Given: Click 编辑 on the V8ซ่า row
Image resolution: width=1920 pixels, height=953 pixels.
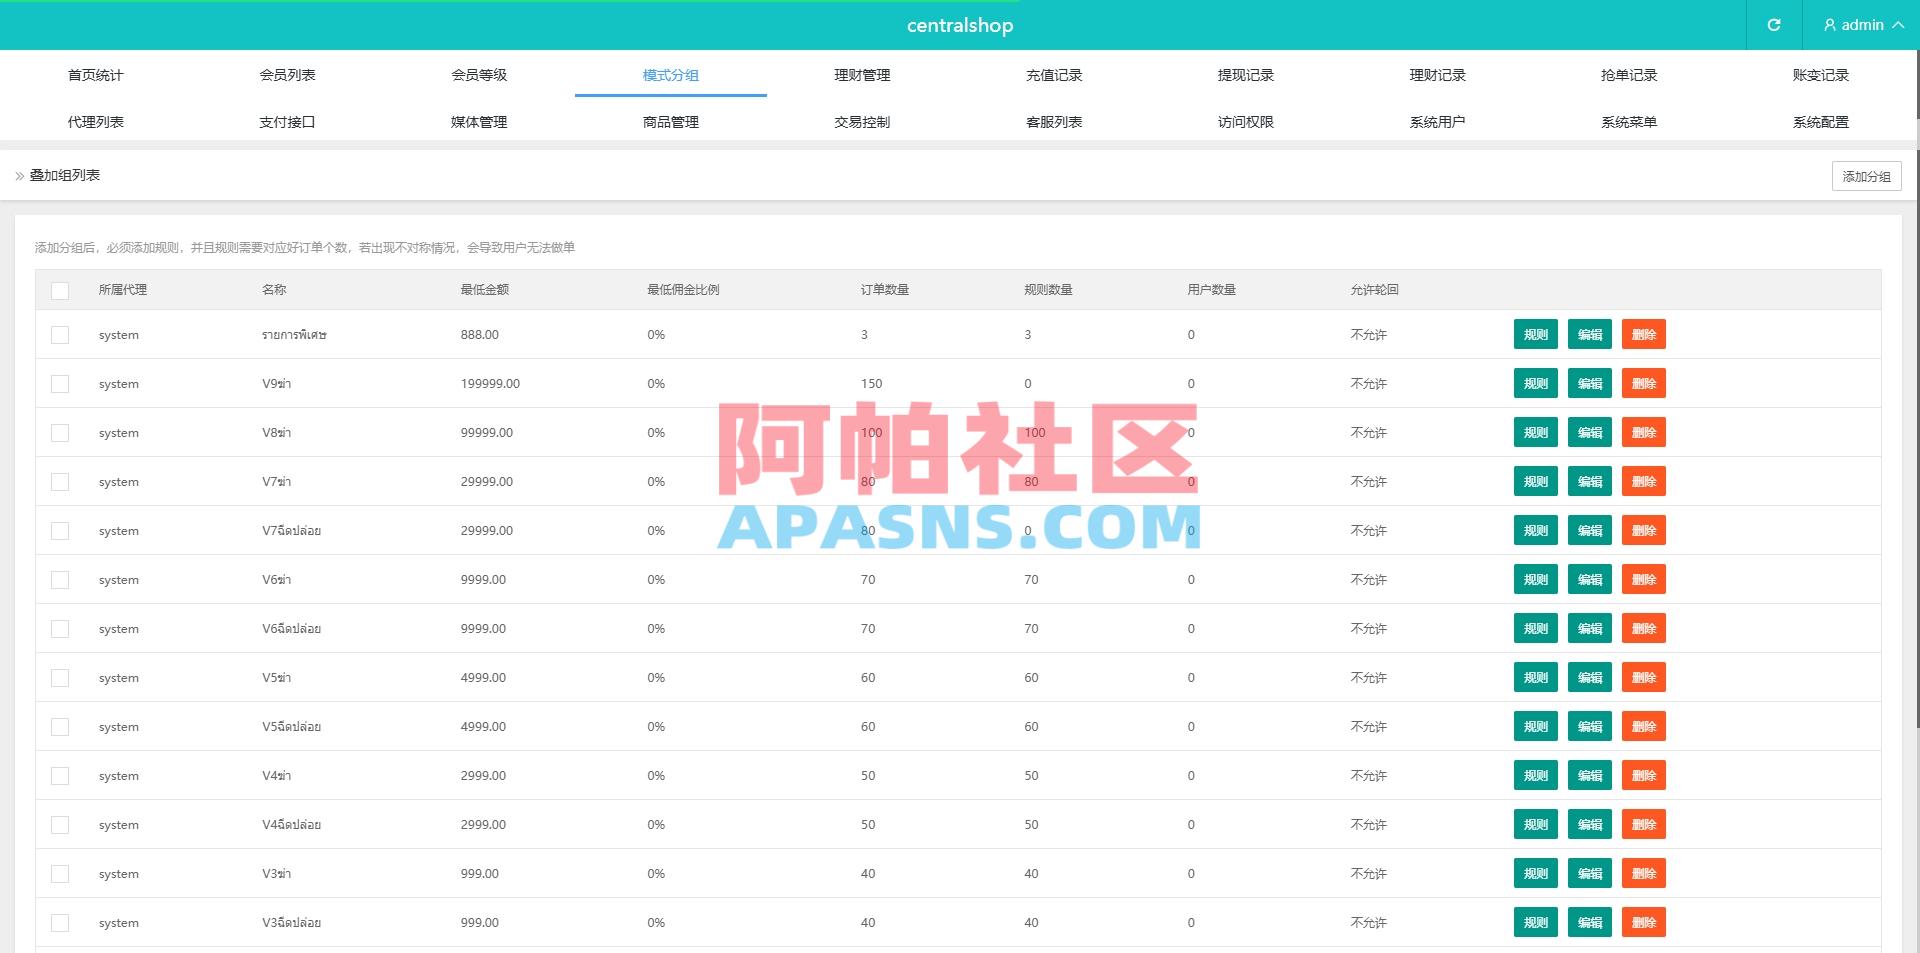Looking at the screenshot, I should 1589,432.
